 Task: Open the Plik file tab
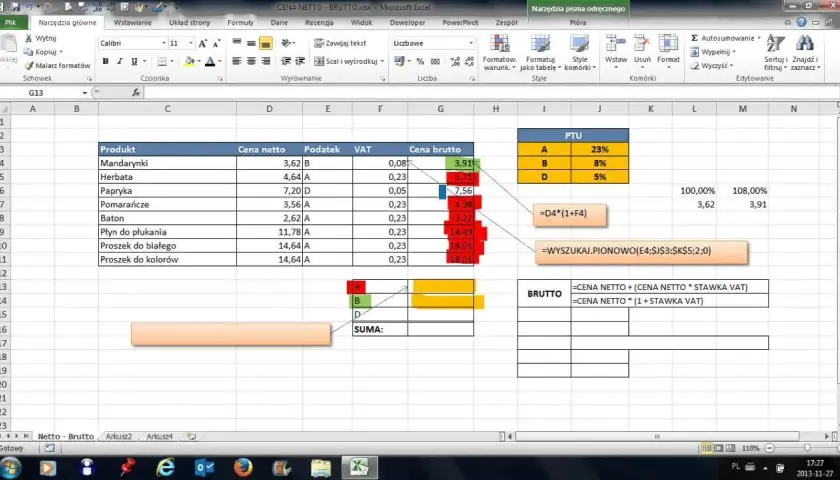coord(10,22)
